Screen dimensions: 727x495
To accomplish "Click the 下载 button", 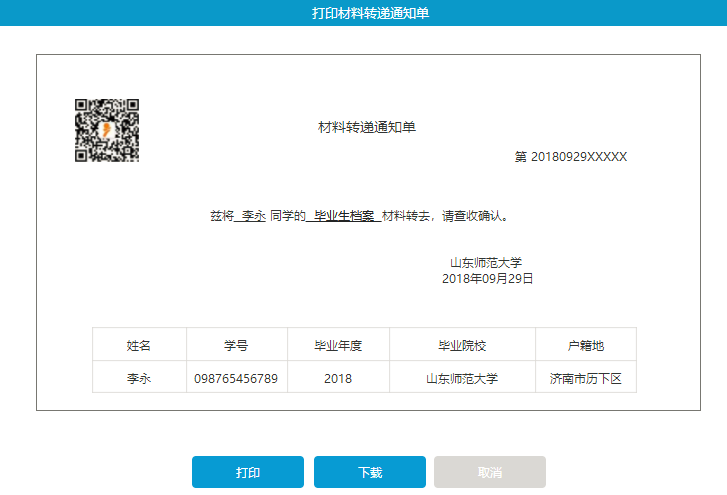I will 370,473.
